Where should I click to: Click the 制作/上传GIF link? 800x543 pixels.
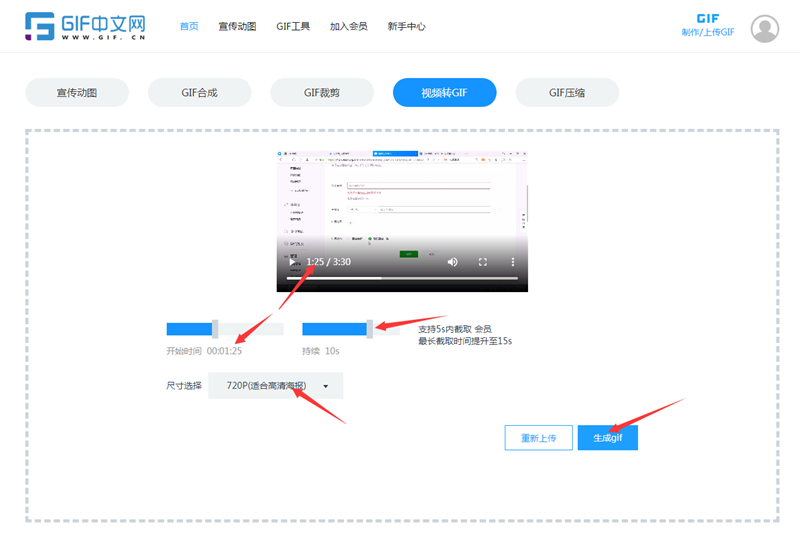point(708,32)
